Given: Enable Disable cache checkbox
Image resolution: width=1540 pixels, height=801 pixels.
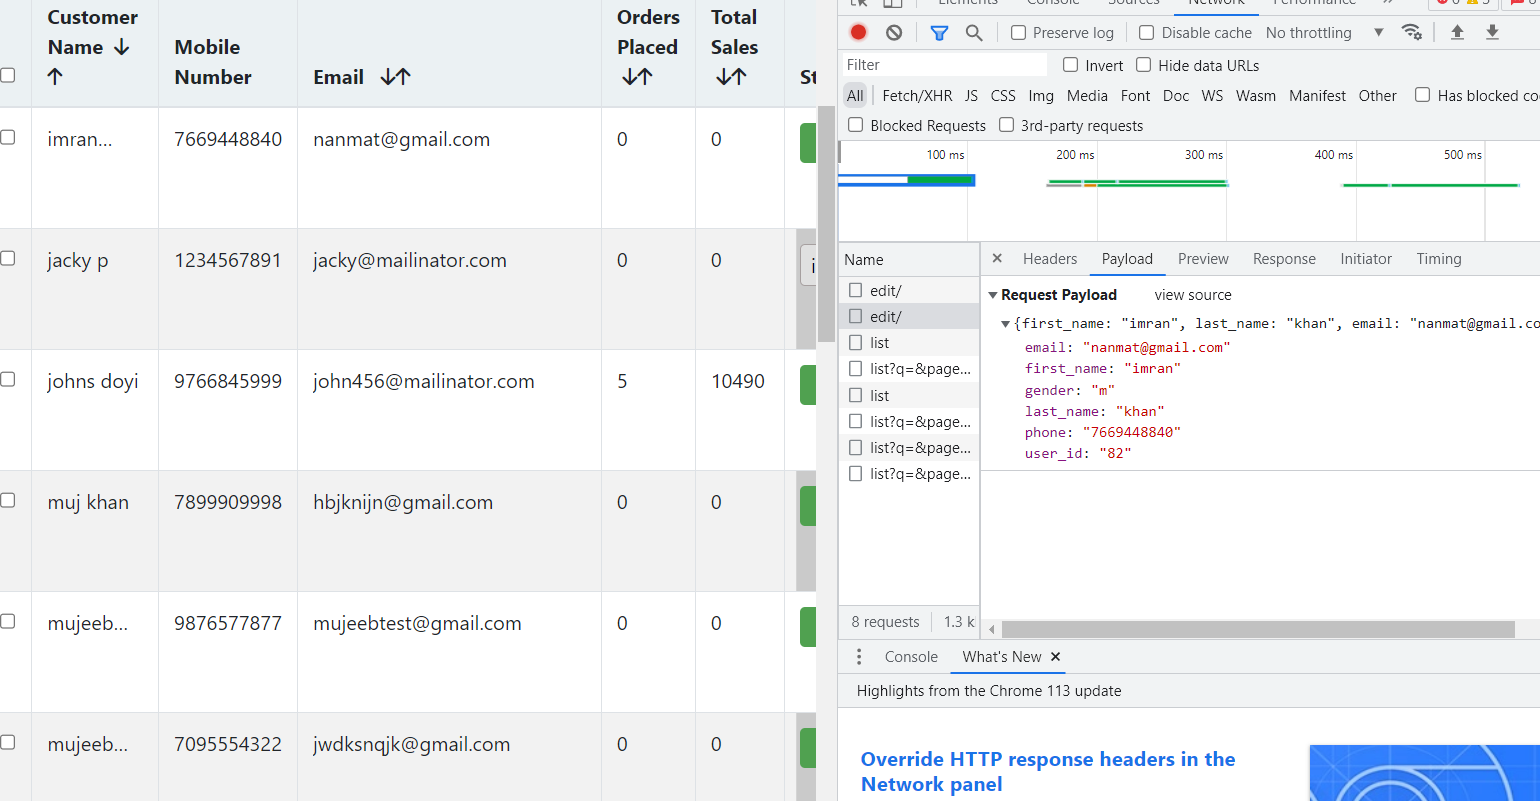Looking at the screenshot, I should coord(1147,33).
